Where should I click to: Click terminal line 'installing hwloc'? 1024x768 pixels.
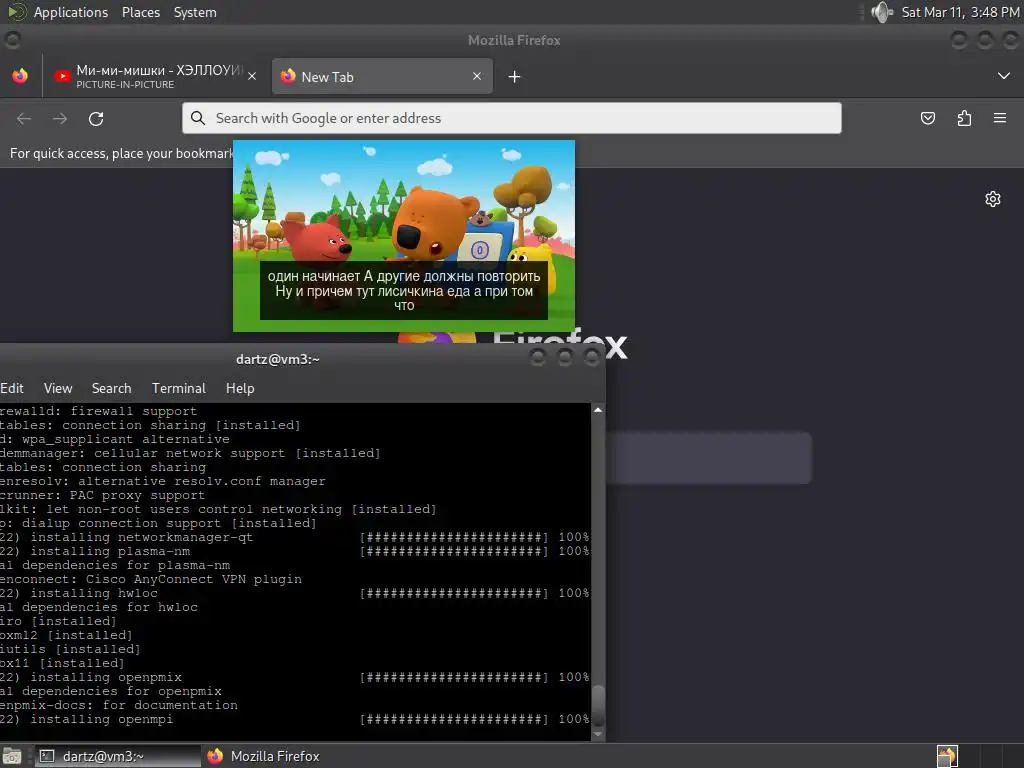click(x=94, y=593)
